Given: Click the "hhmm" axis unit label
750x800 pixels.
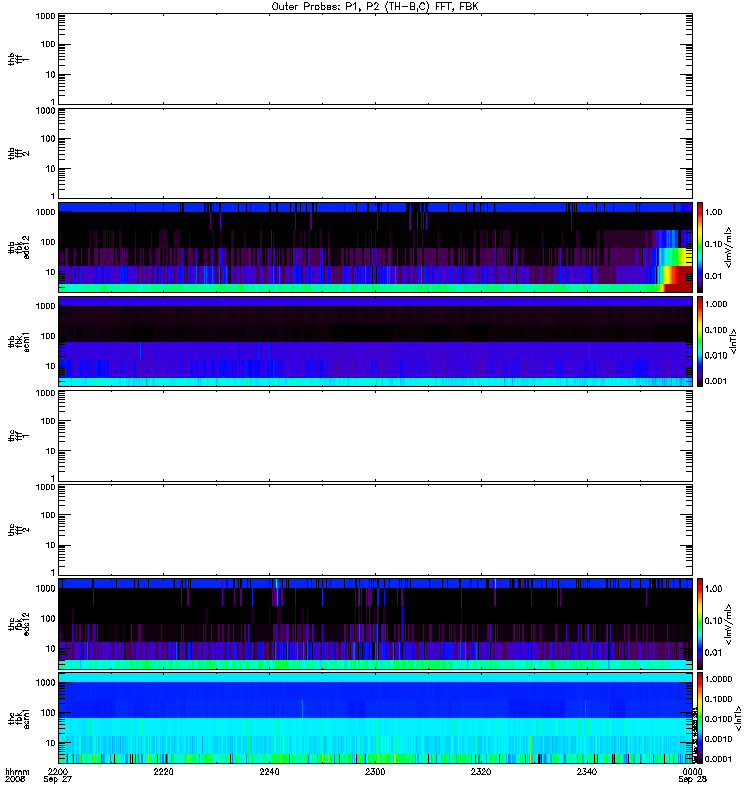Looking at the screenshot, I should point(17,771).
